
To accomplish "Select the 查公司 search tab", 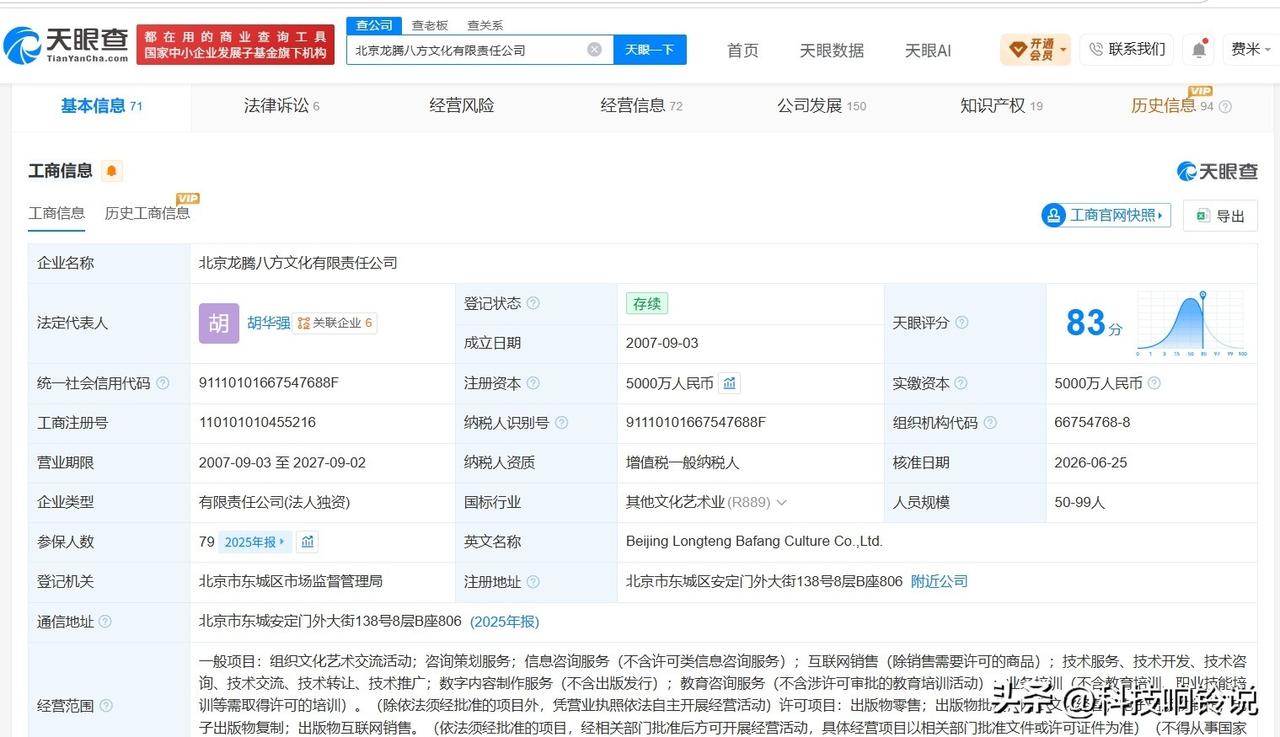I will coord(375,25).
